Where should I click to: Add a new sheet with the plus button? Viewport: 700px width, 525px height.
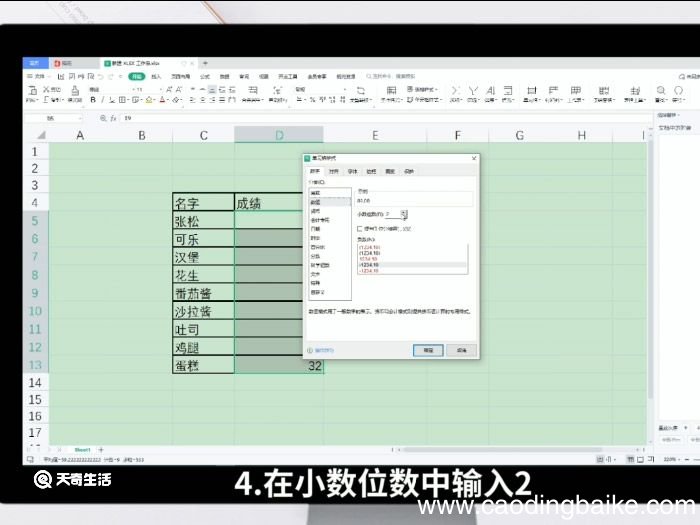(x=101, y=450)
